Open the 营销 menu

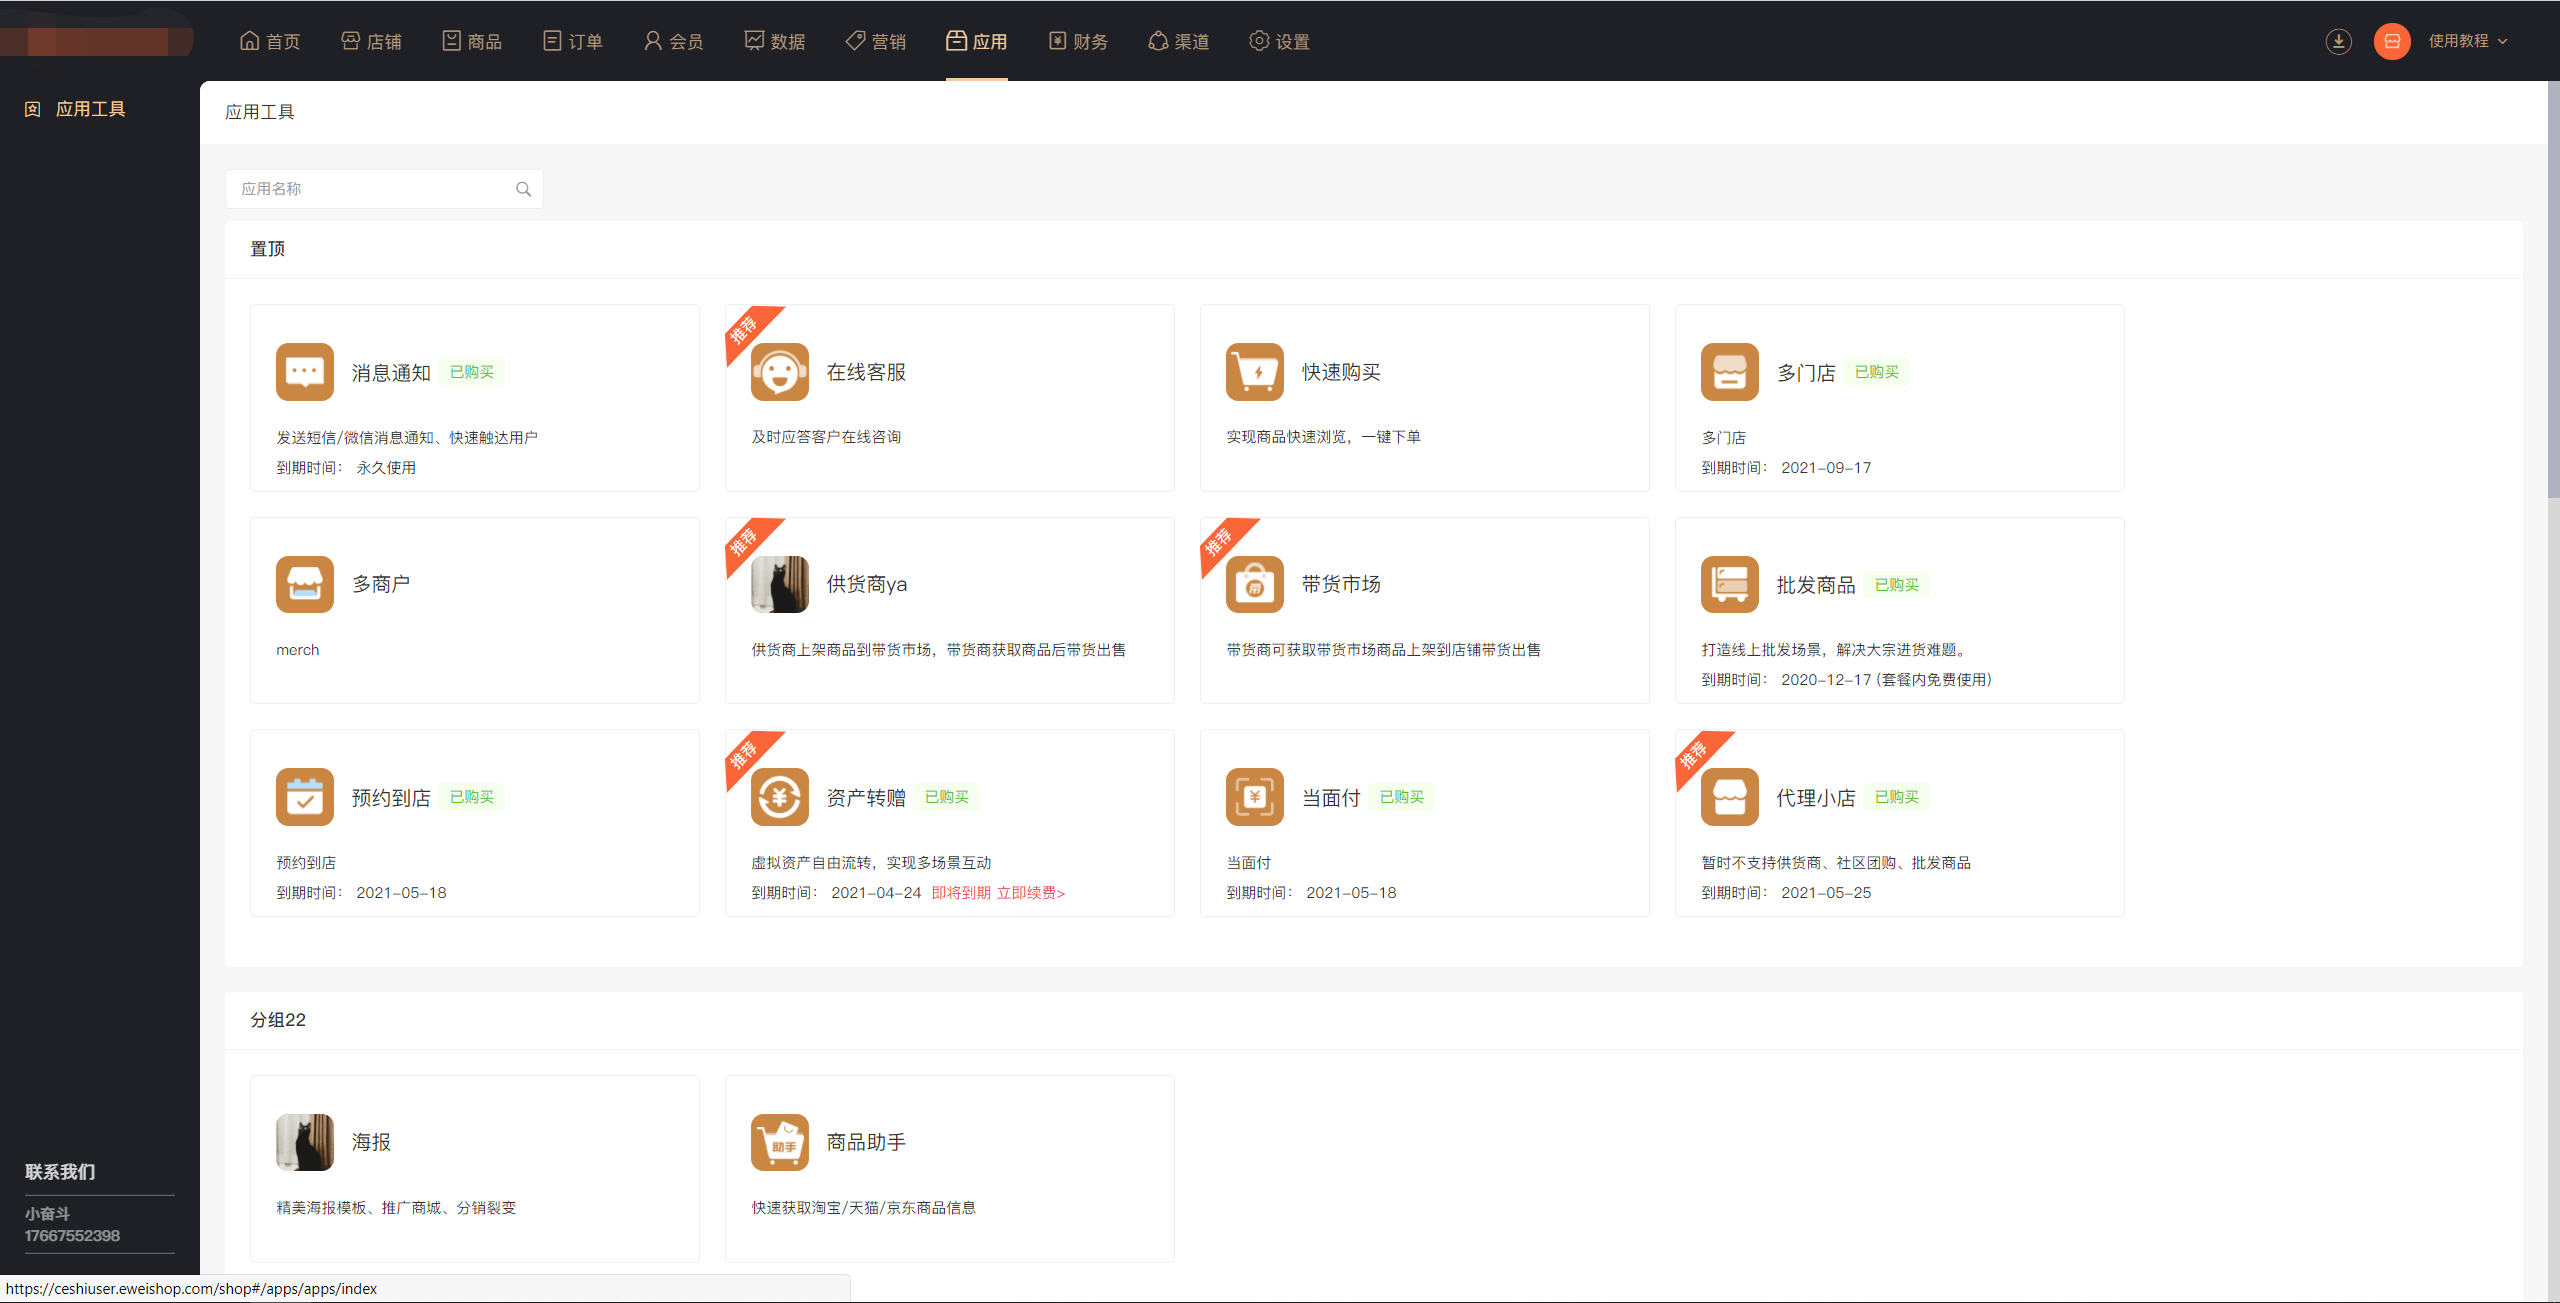pyautogui.click(x=876, y=41)
